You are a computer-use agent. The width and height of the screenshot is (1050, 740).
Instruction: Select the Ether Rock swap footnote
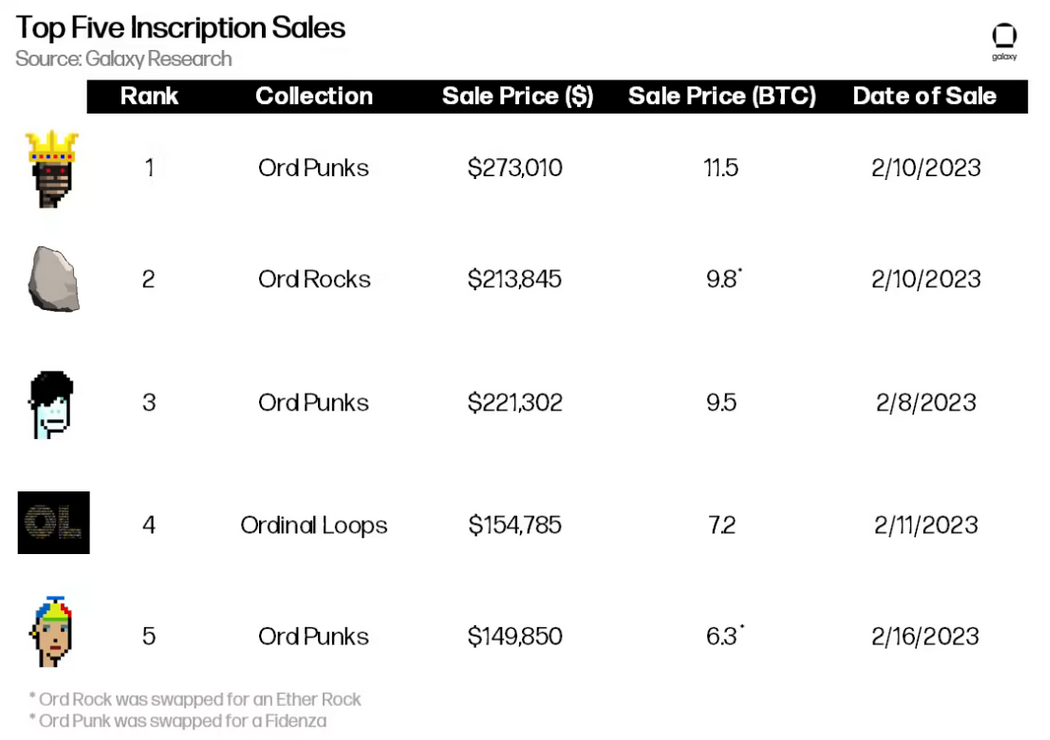point(195,699)
